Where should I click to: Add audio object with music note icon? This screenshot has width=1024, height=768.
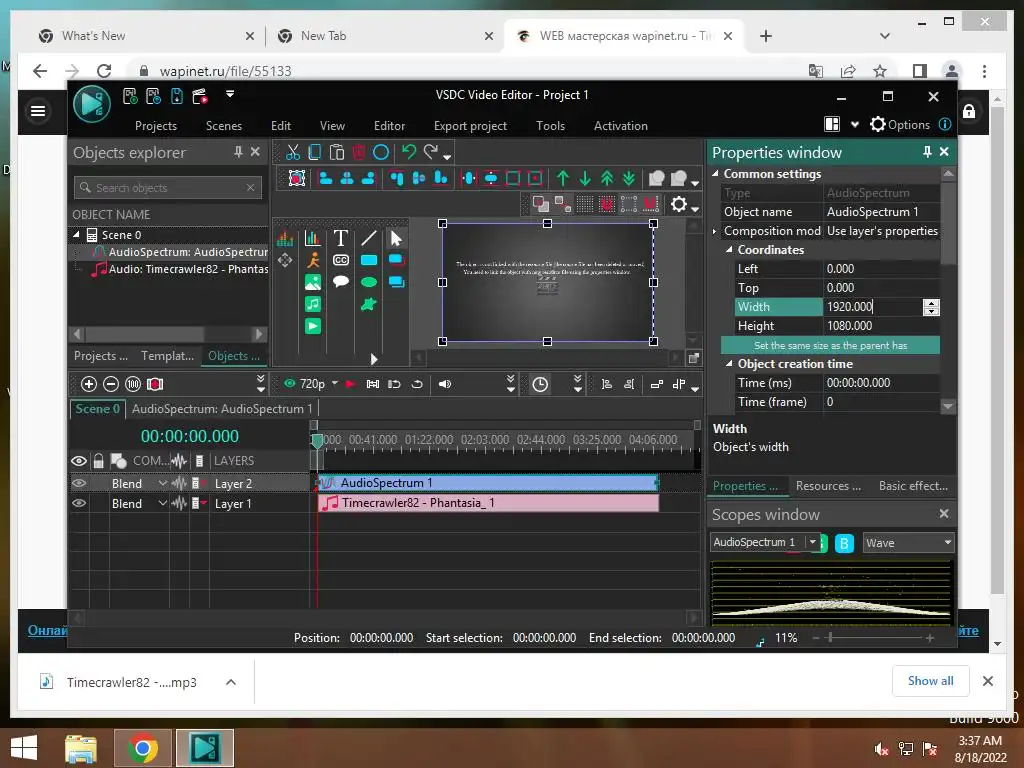tap(313, 304)
